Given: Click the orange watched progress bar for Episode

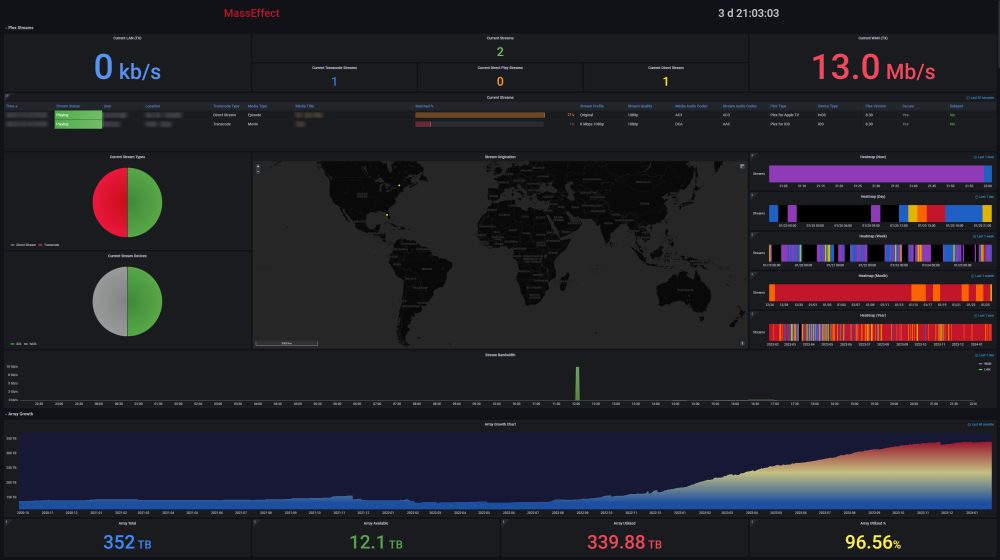Looking at the screenshot, I should [480, 115].
